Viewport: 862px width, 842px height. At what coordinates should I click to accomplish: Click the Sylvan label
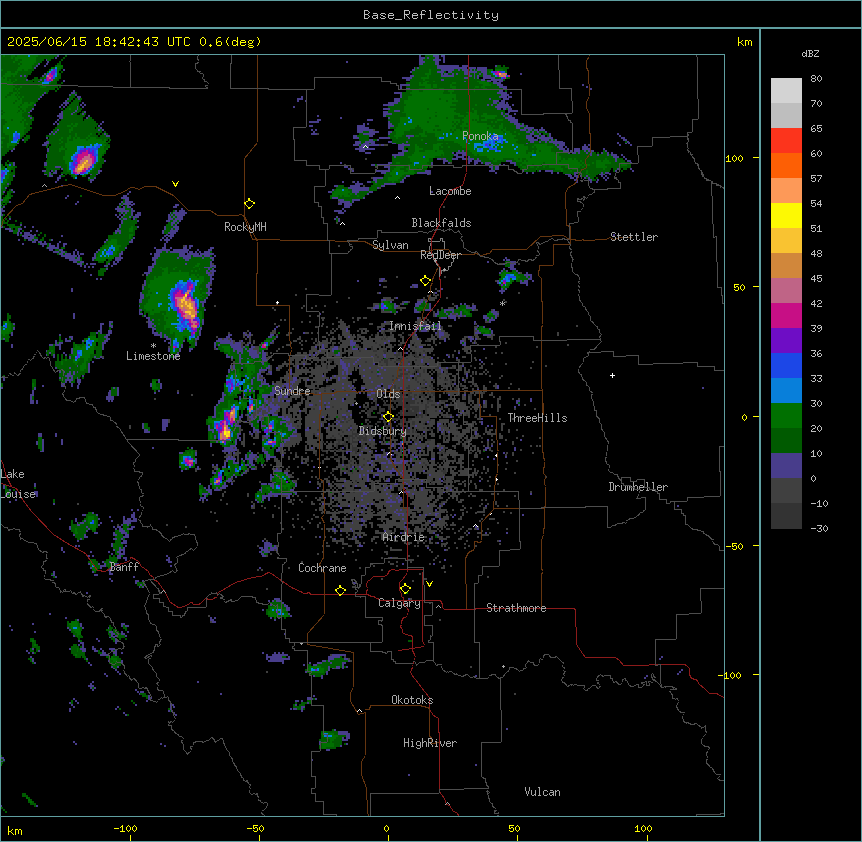tap(390, 245)
